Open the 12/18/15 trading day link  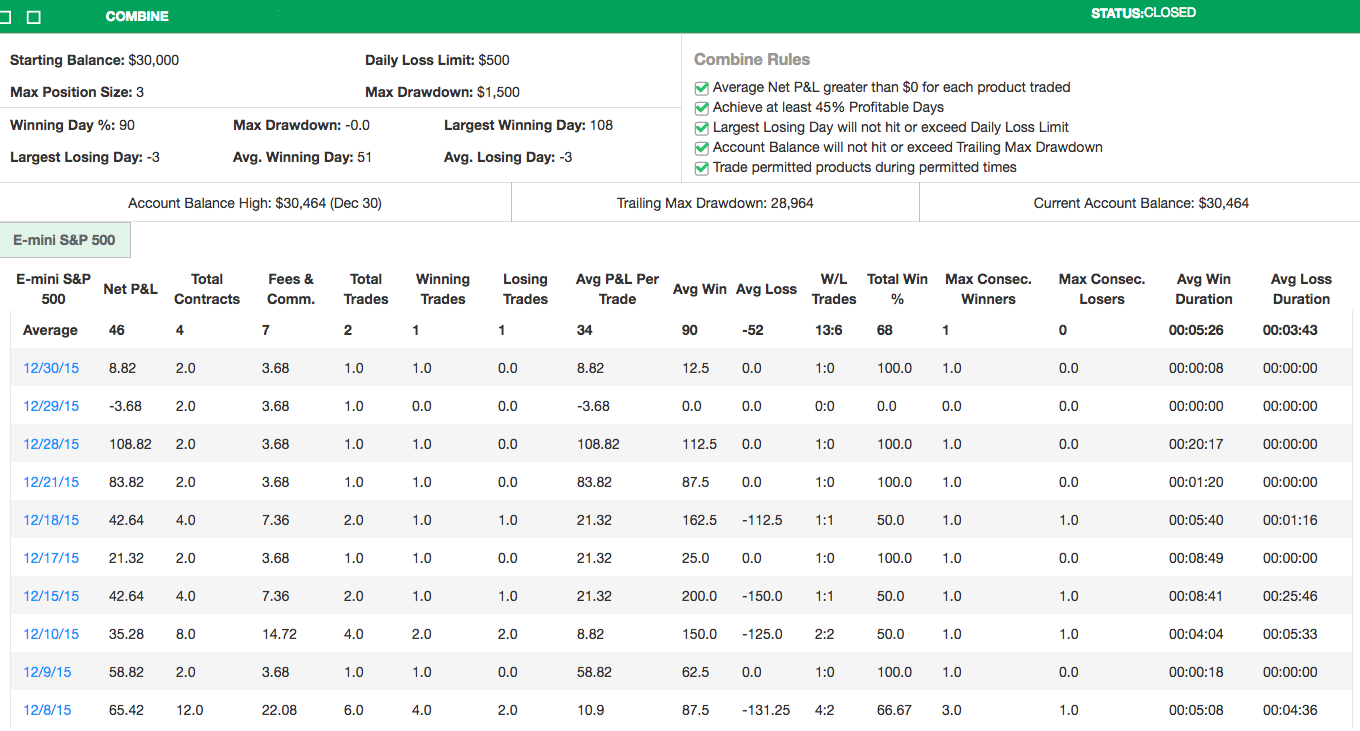click(51, 520)
